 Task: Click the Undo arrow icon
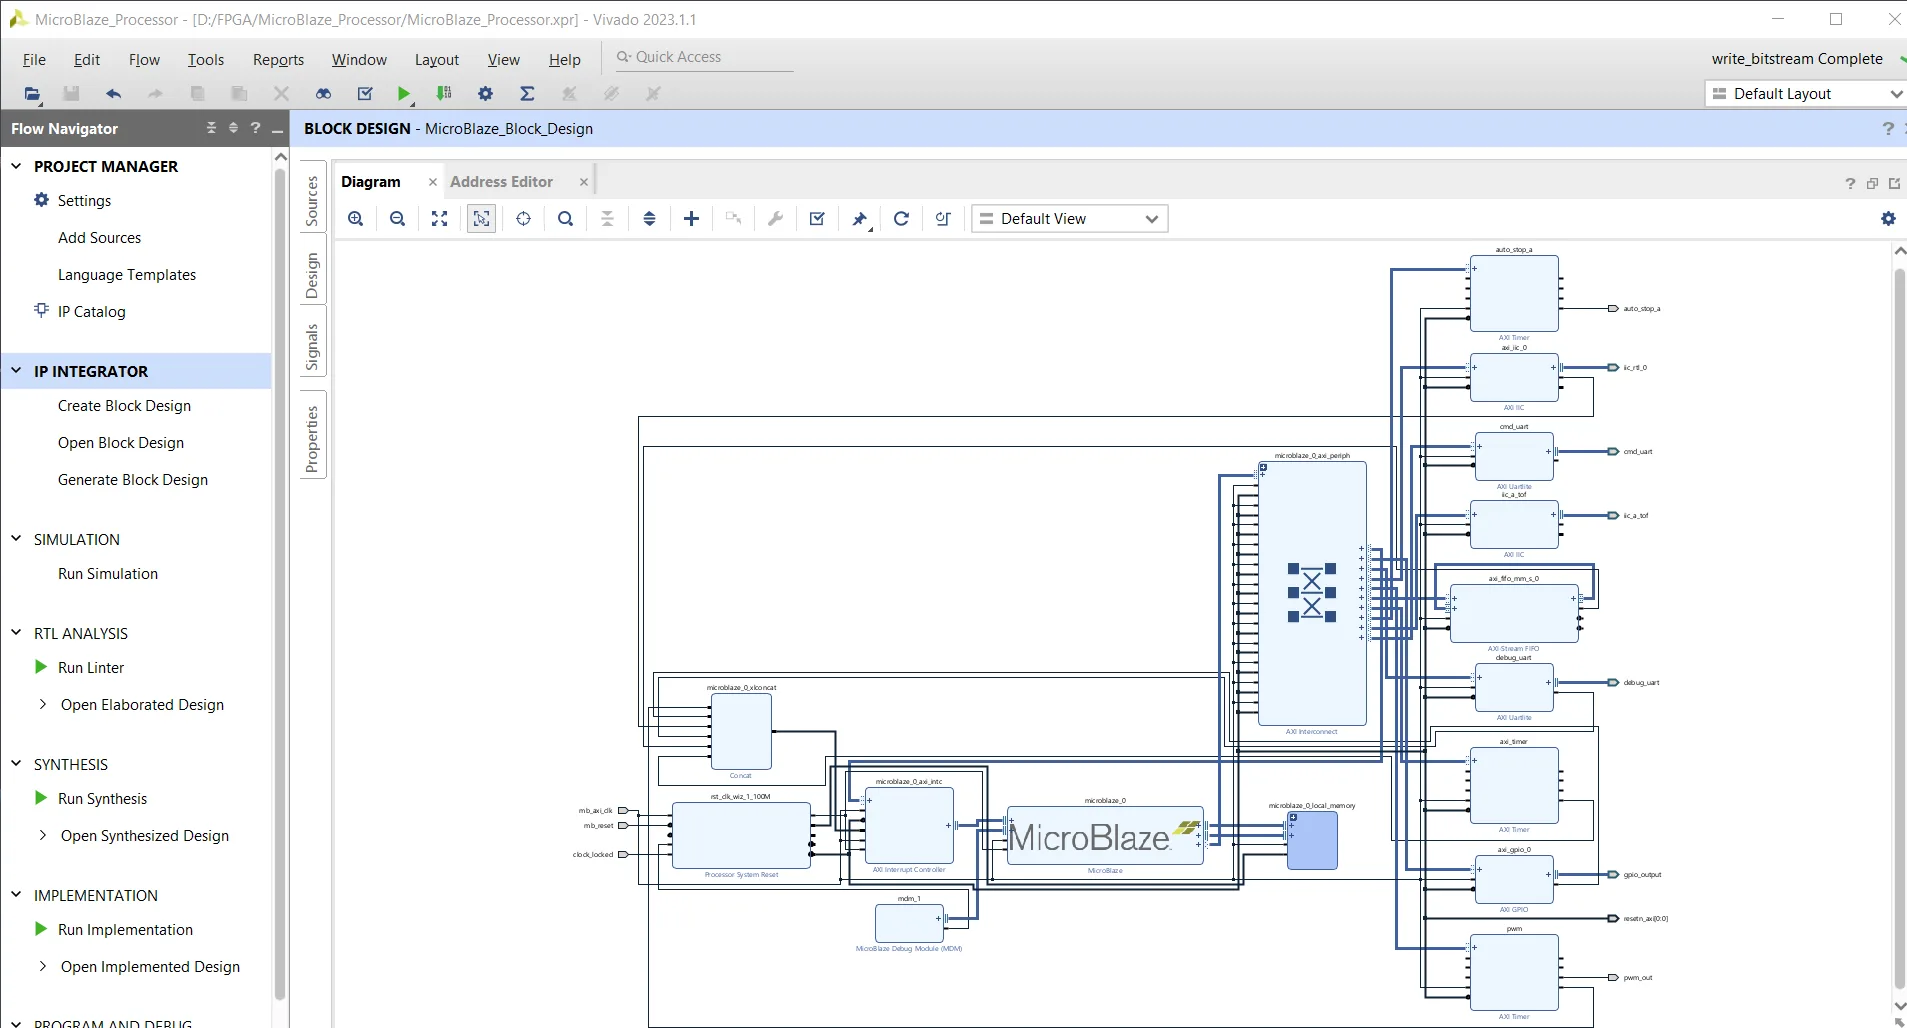point(113,94)
